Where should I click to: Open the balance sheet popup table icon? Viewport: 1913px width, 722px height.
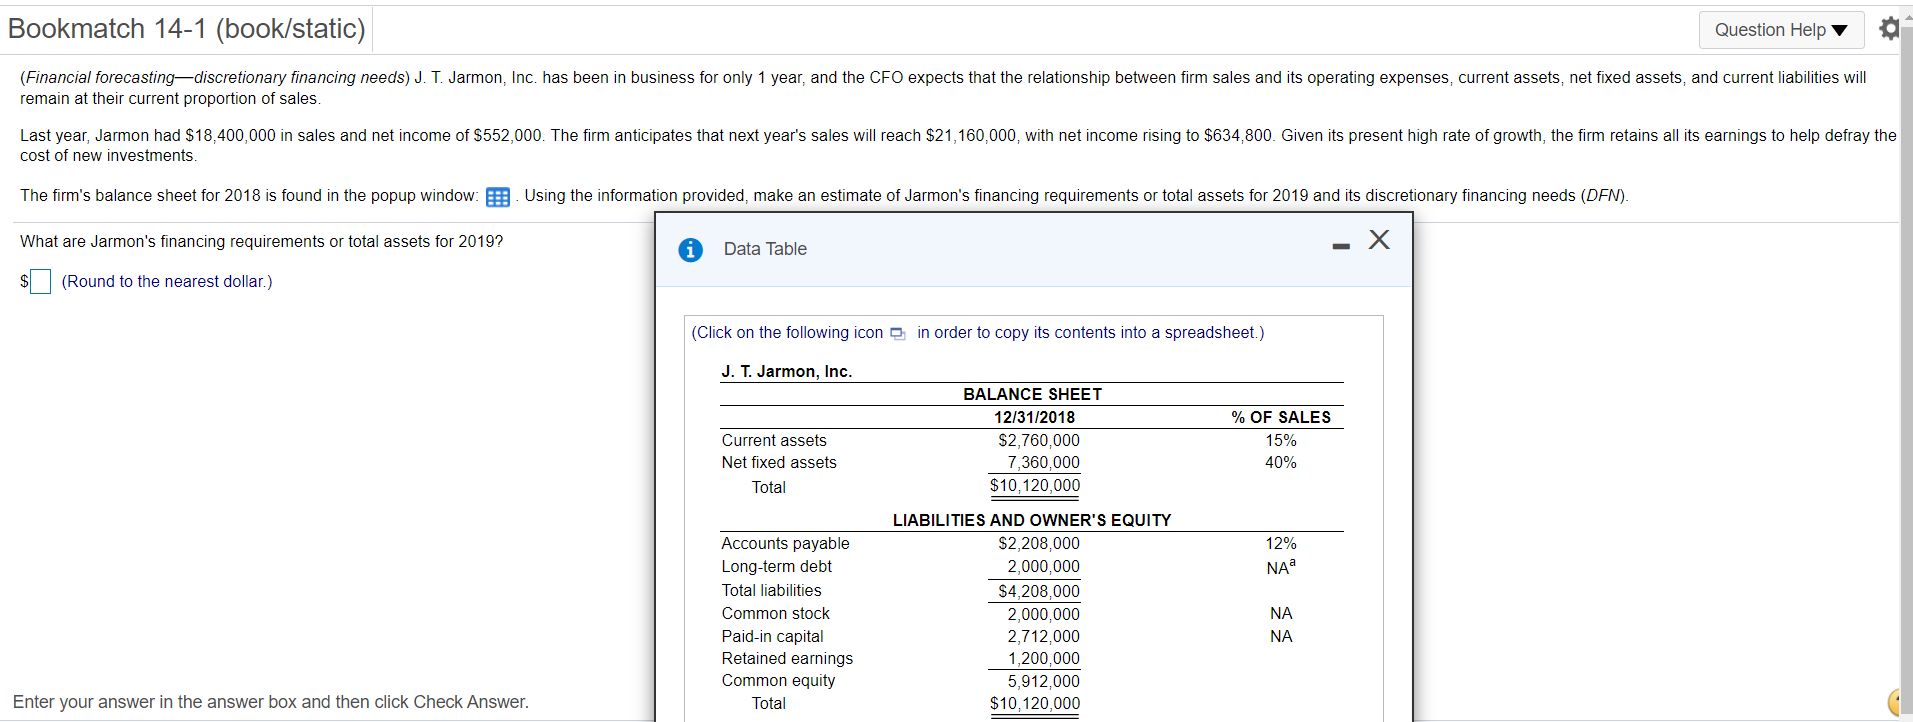coord(498,197)
